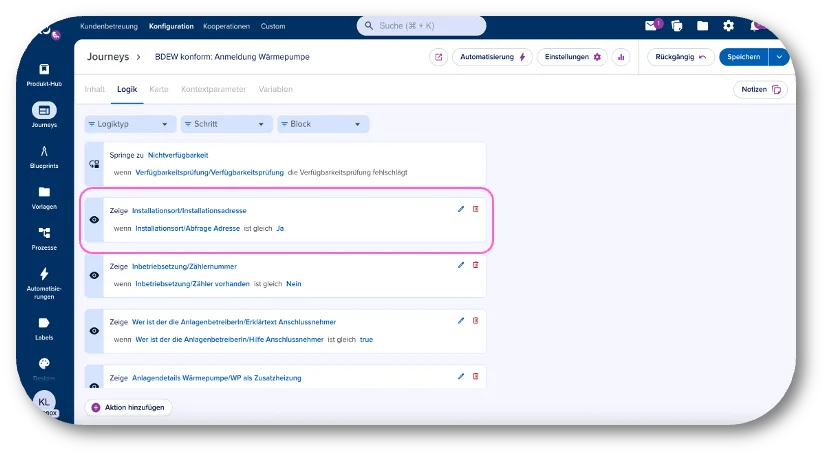827x456 pixels.
Task: Open the Block filter dropdown
Action: click(322, 124)
